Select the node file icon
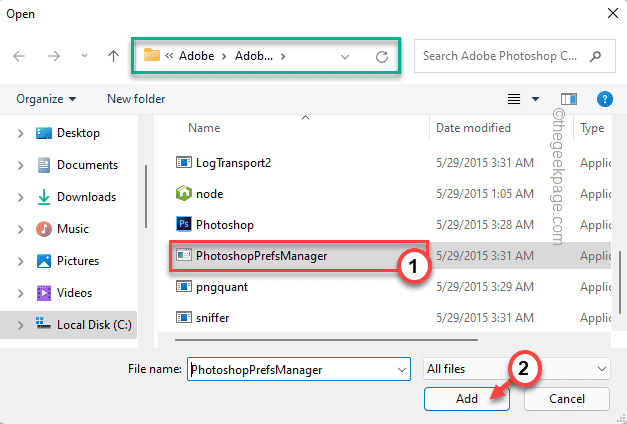Image resolution: width=627 pixels, height=424 pixels. pyautogui.click(x=183, y=193)
